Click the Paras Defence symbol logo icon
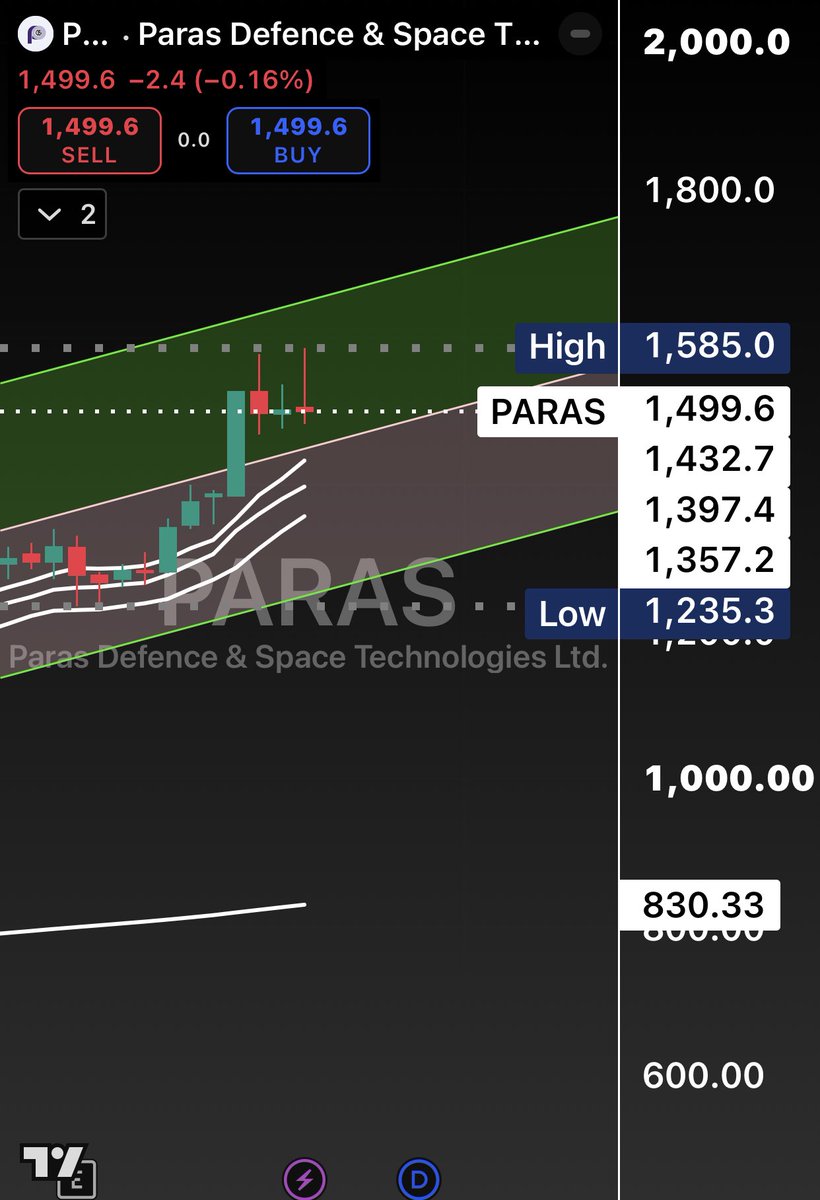Viewport: 820px width, 1200px height. (36, 36)
